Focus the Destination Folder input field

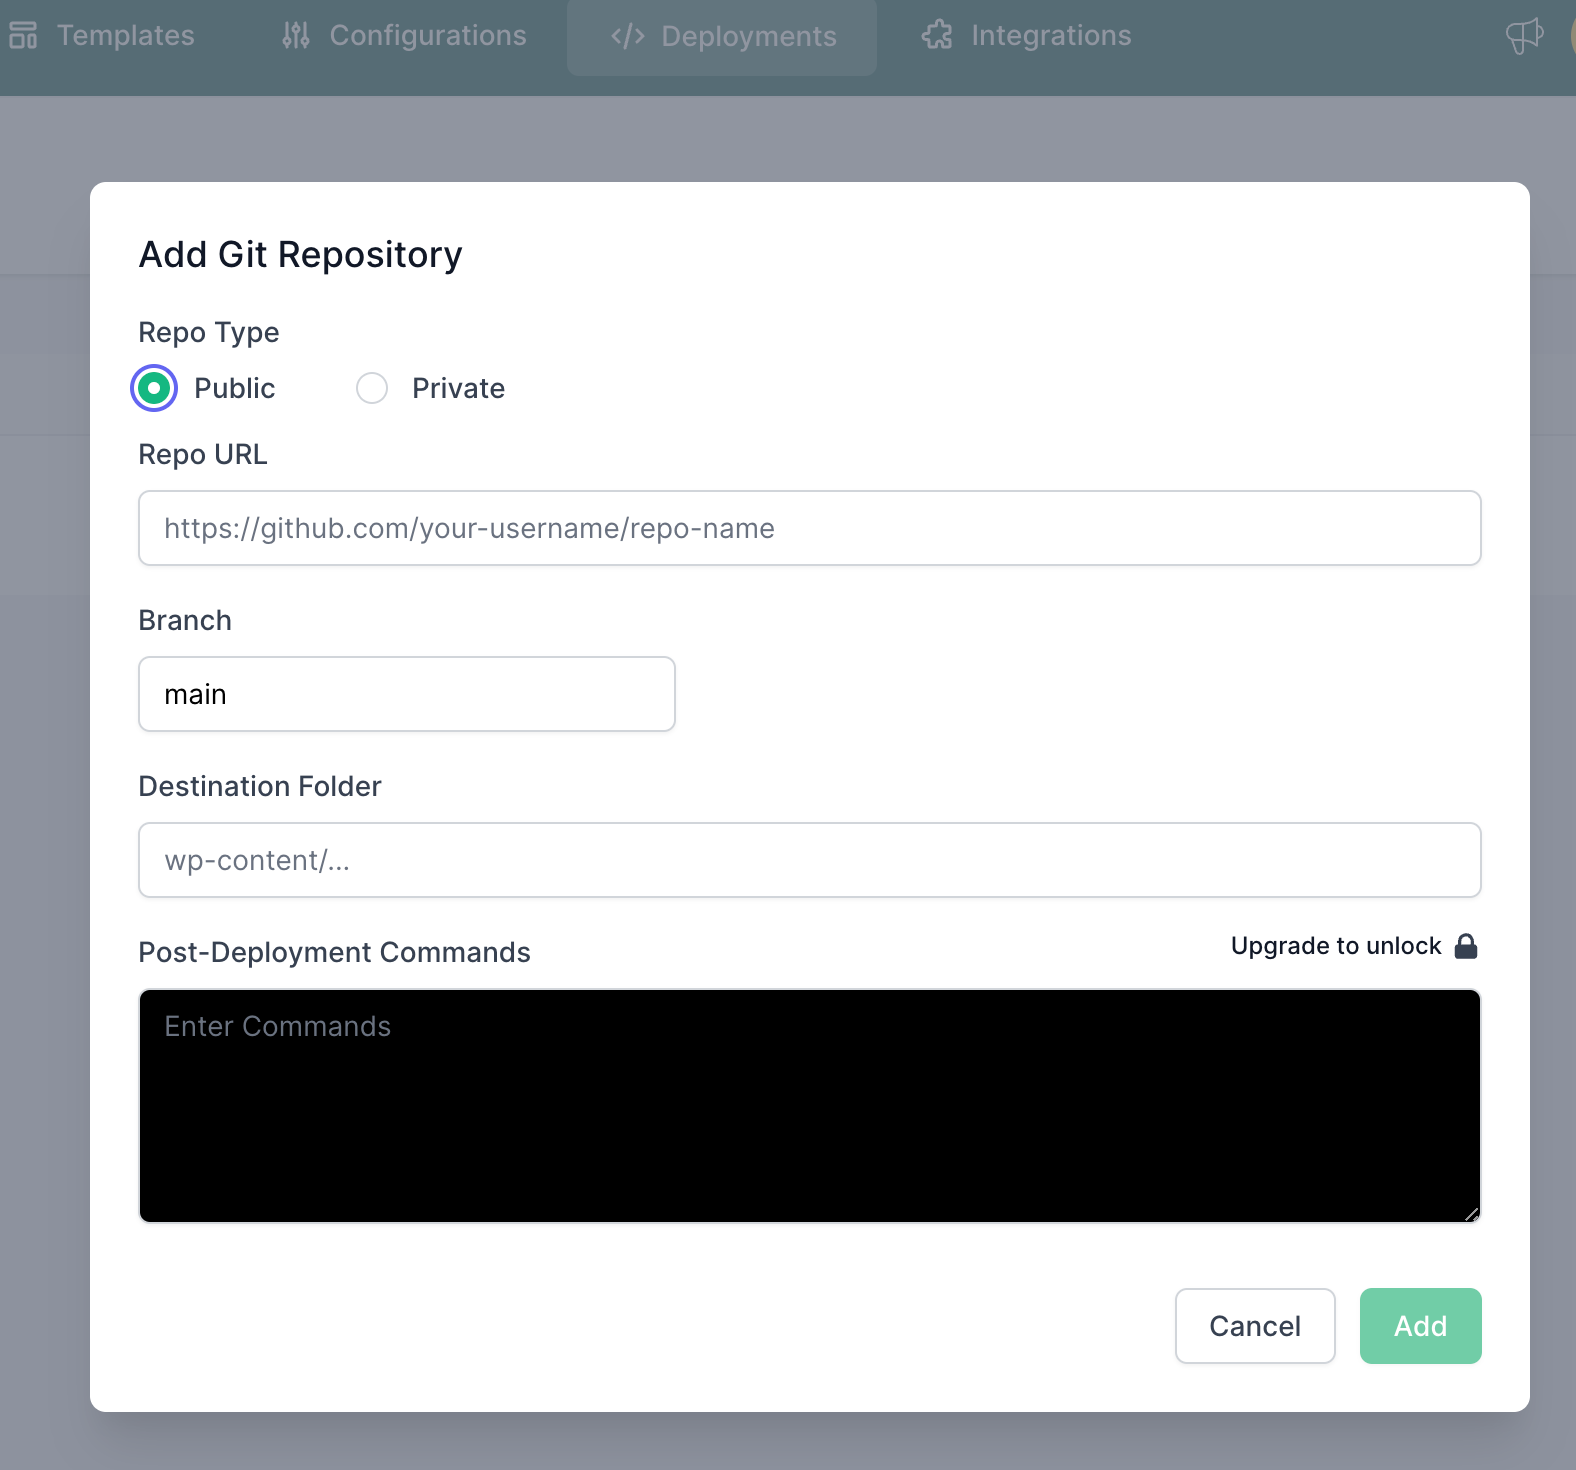(809, 860)
